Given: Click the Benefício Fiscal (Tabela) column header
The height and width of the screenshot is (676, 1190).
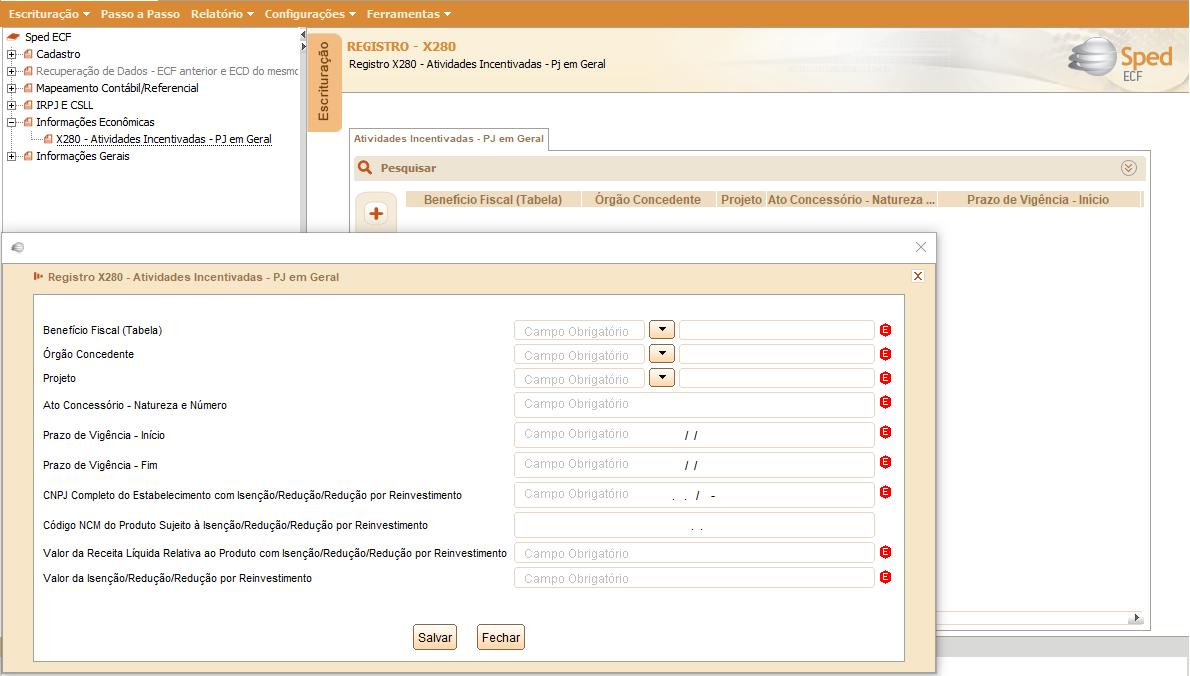Looking at the screenshot, I should [x=493, y=200].
